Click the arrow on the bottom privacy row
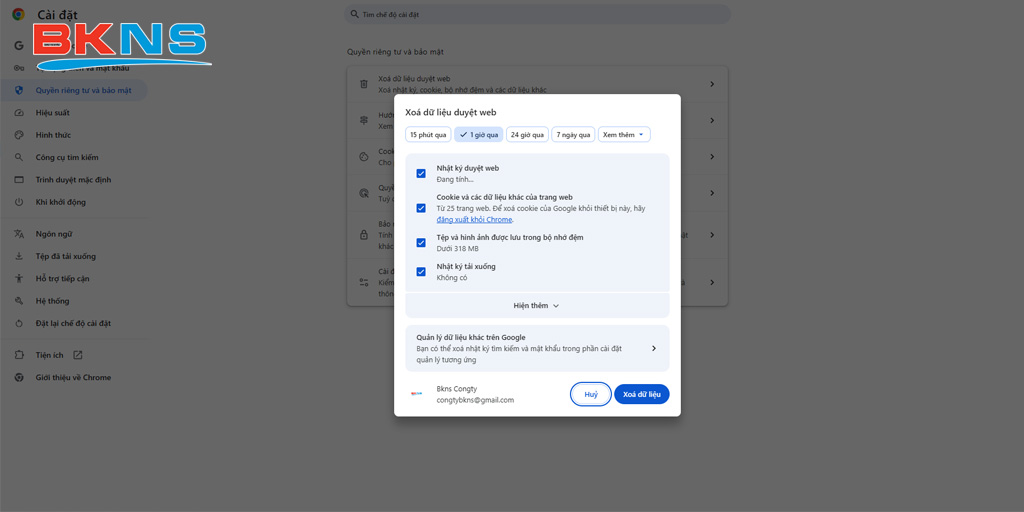Viewport: 1024px width, 512px height. click(x=712, y=282)
